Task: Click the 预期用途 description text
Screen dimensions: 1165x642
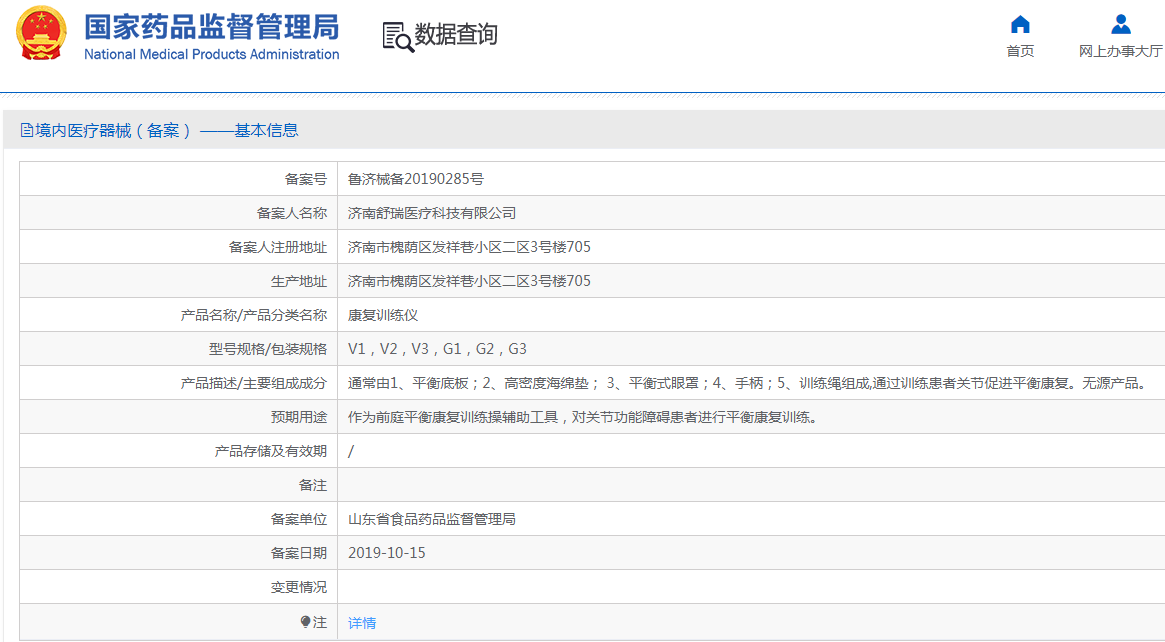Action: 583,417
